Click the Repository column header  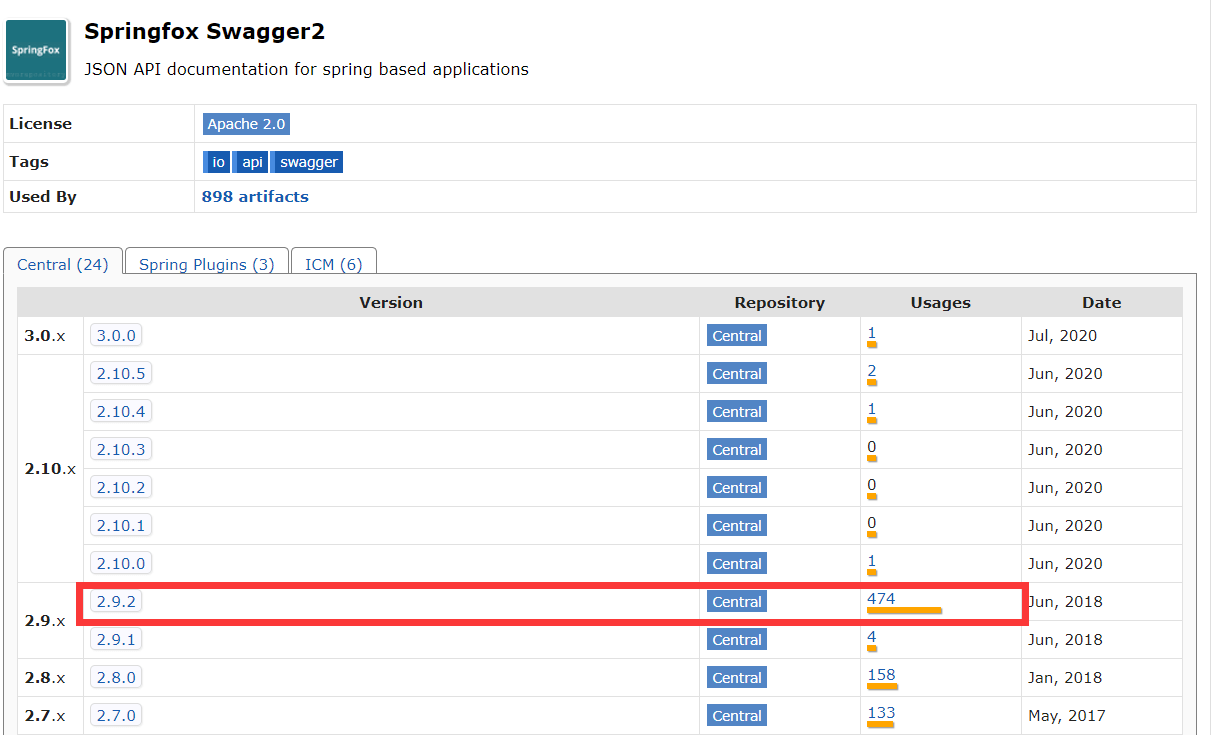(780, 303)
